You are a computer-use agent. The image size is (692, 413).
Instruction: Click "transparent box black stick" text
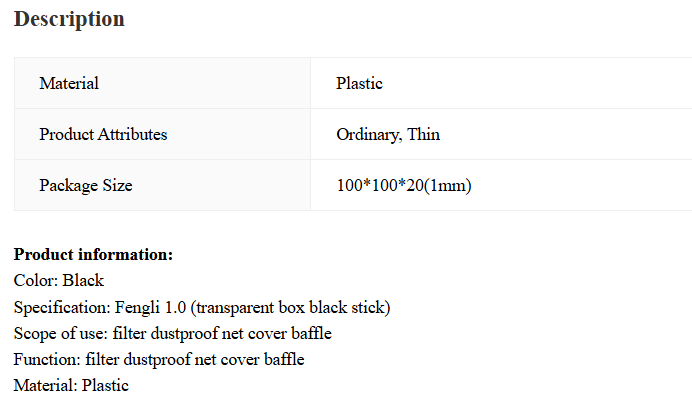coord(290,308)
